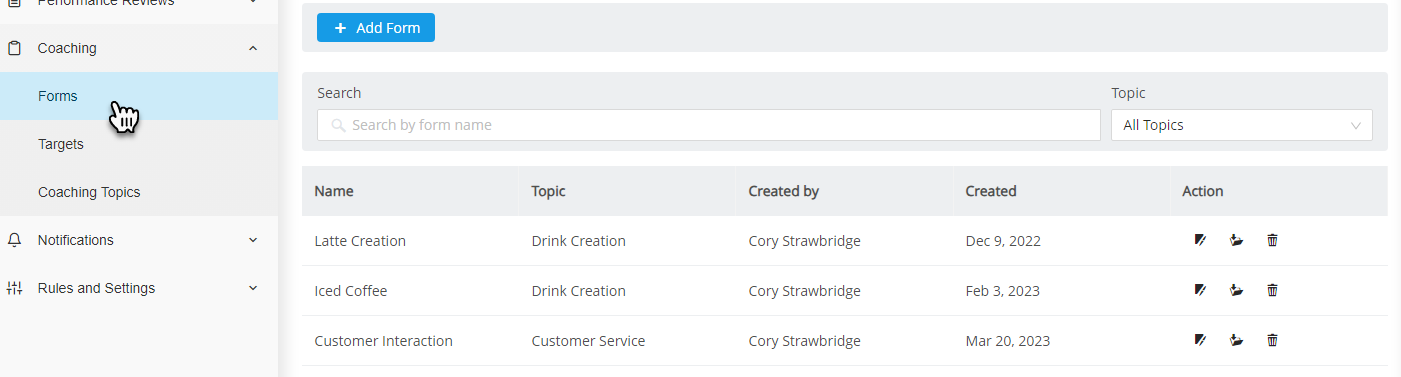This screenshot has height=377, width=1401.
Task: Expand the Rules and Settings chevron
Action: coord(253,288)
